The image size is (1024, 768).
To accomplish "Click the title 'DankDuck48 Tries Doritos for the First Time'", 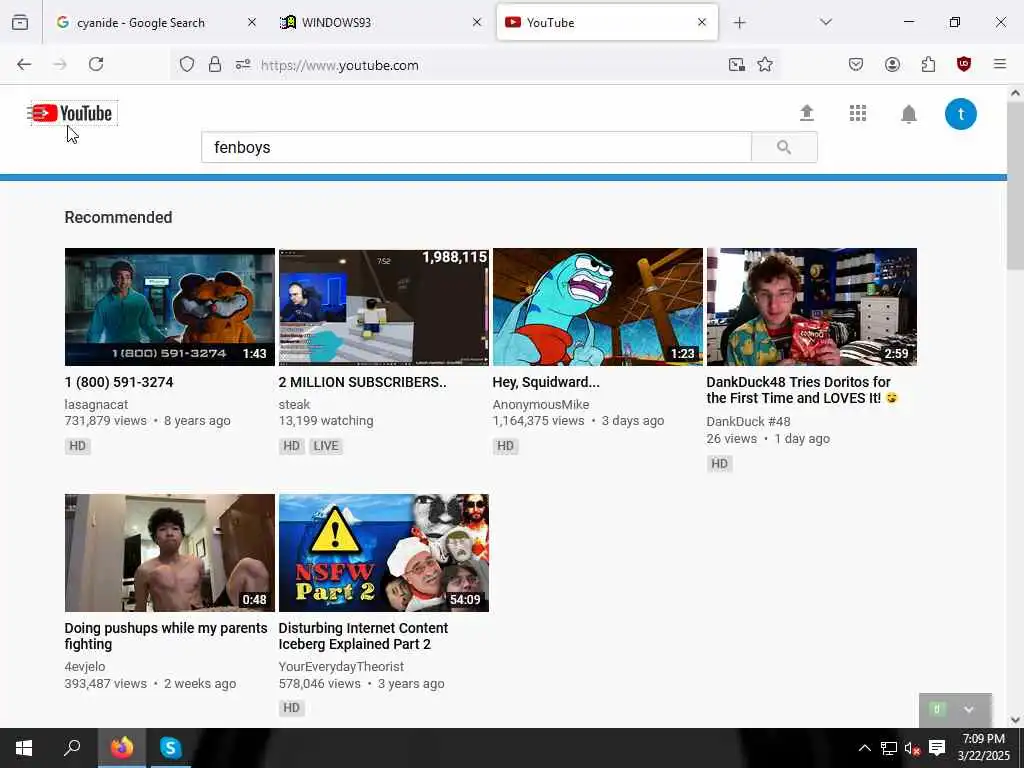I will click(802, 390).
